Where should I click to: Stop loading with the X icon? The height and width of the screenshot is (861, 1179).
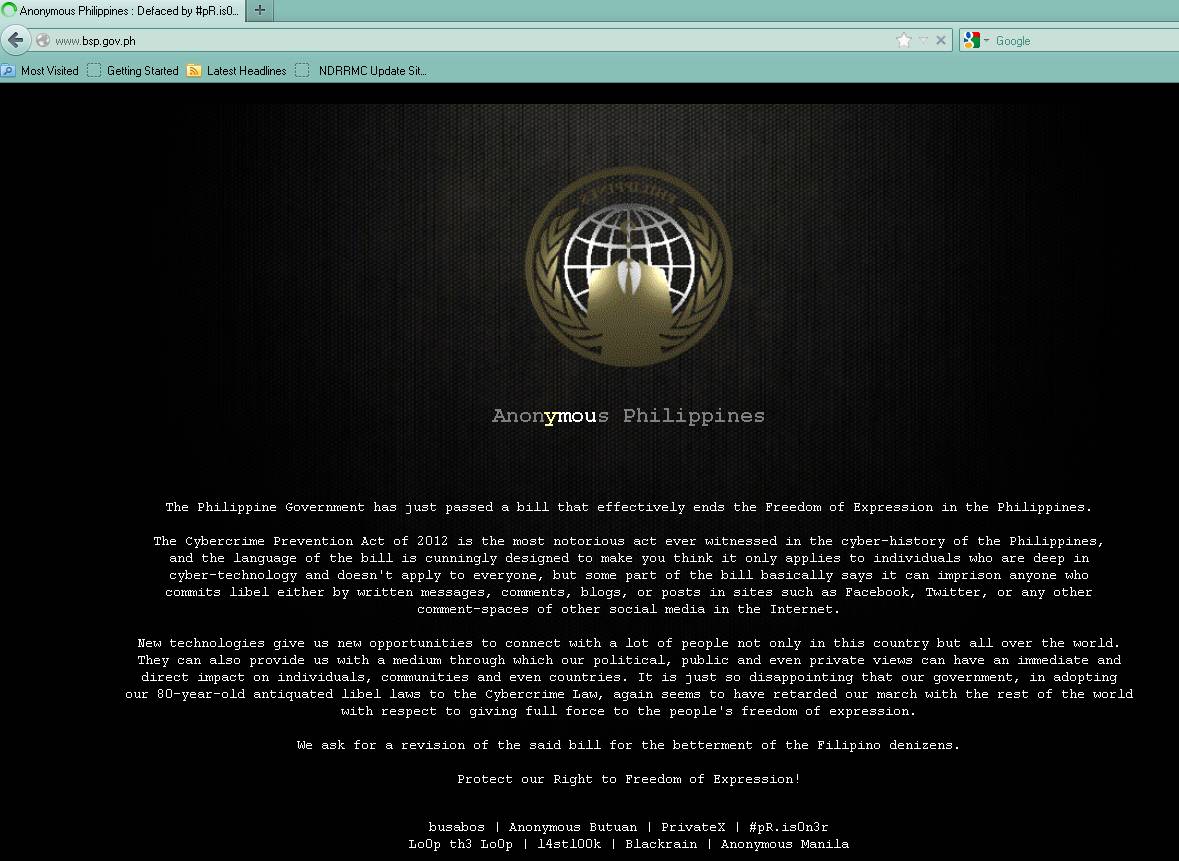click(941, 41)
